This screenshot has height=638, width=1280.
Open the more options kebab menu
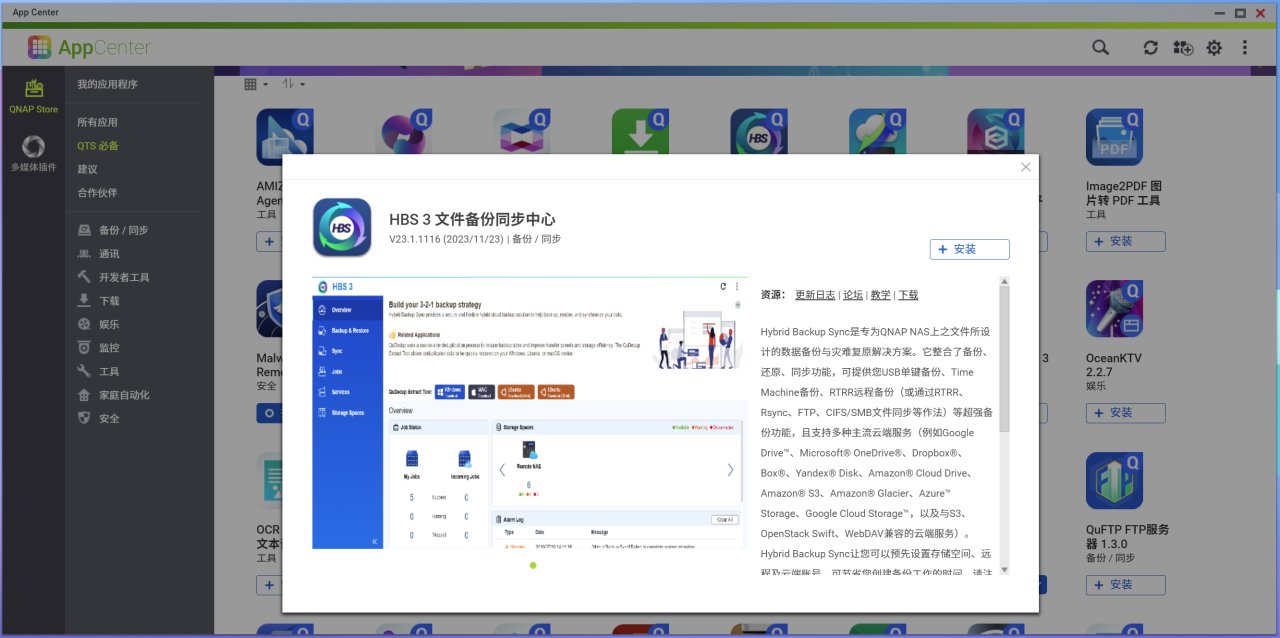point(1245,47)
